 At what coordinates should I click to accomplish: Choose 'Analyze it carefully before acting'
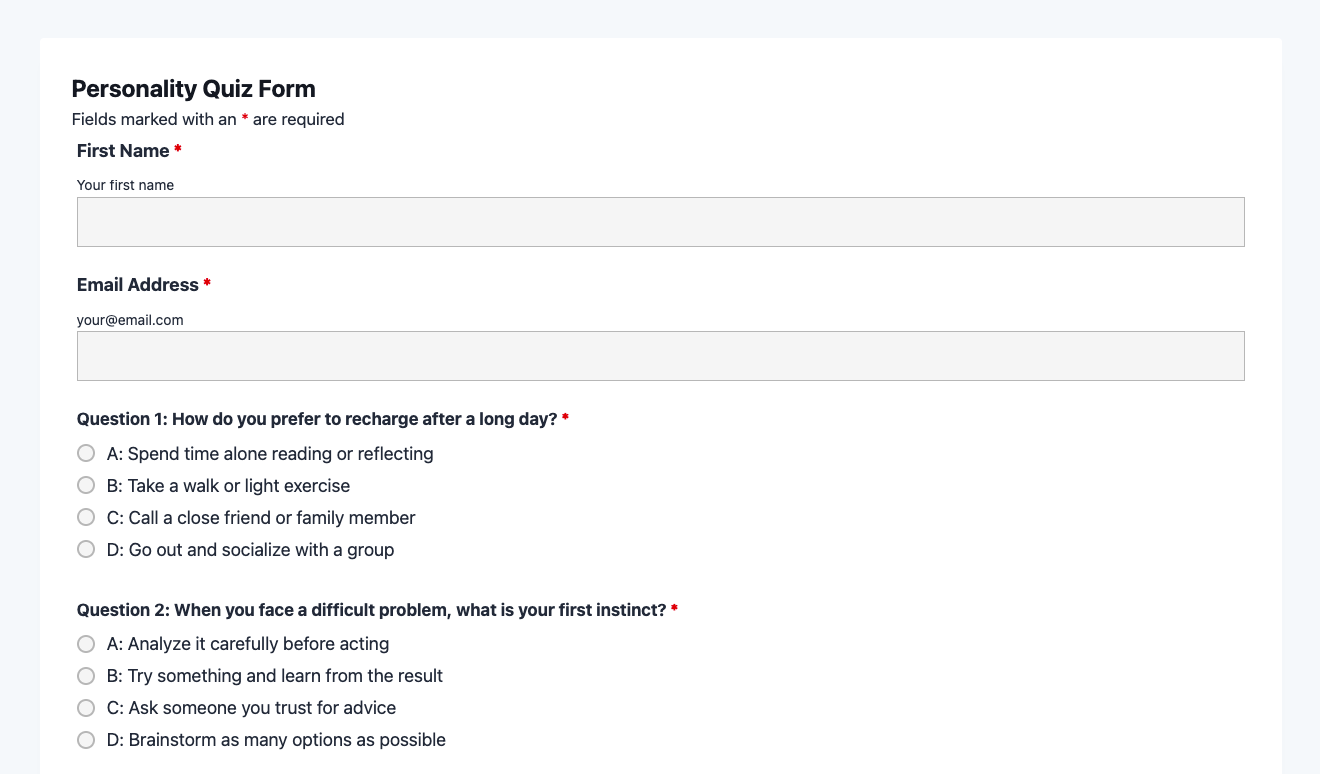click(86, 644)
